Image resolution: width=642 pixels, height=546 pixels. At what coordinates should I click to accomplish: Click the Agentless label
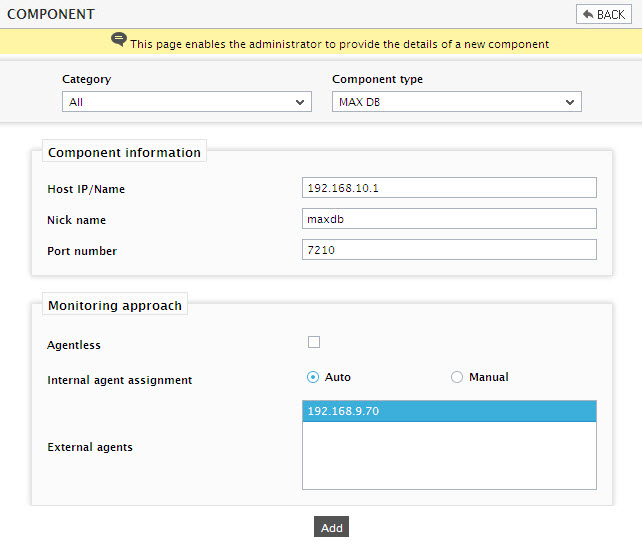coord(74,345)
